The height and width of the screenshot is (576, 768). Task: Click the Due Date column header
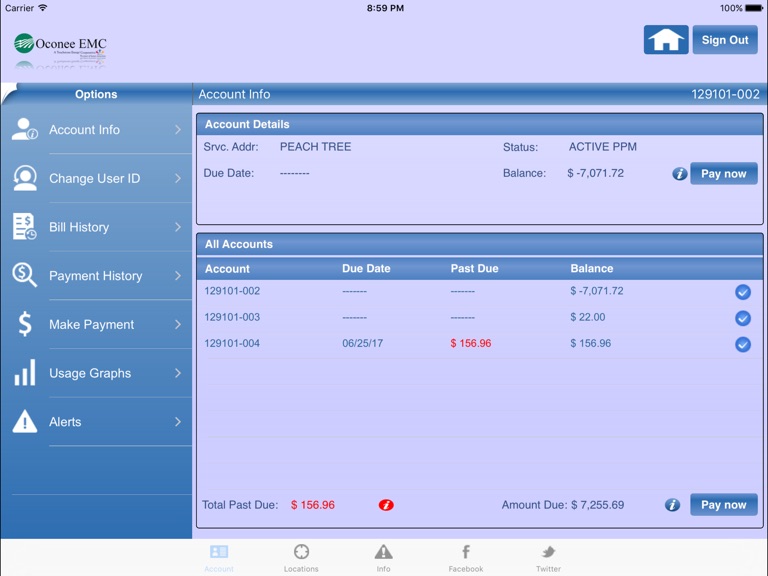[366, 268]
